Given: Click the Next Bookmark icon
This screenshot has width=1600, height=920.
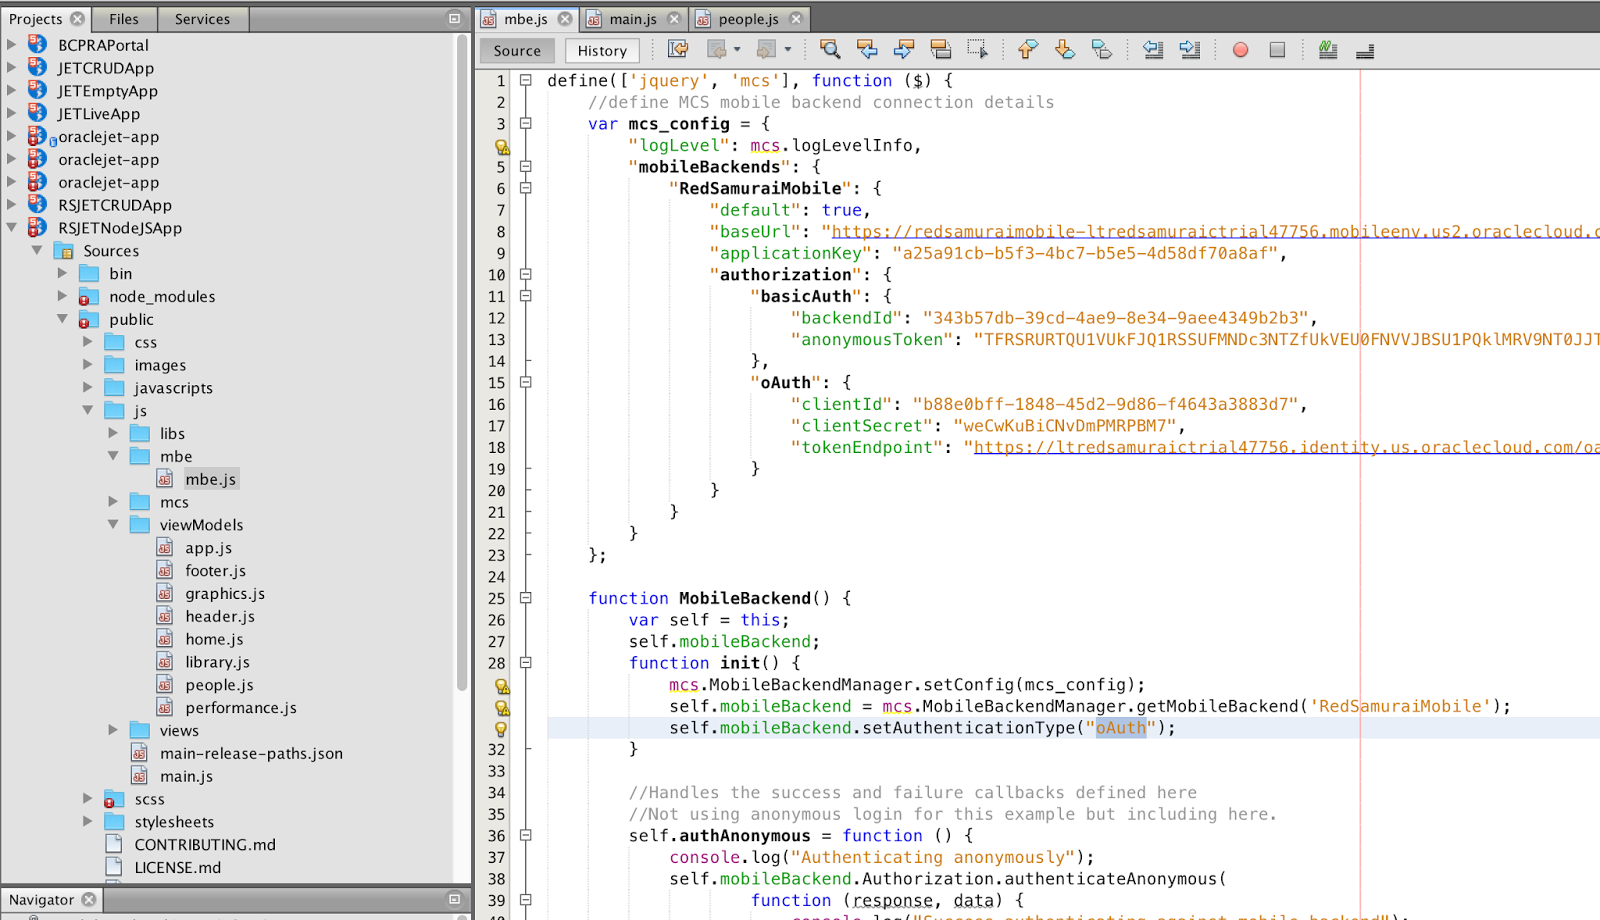Looking at the screenshot, I should [x=1062, y=48].
